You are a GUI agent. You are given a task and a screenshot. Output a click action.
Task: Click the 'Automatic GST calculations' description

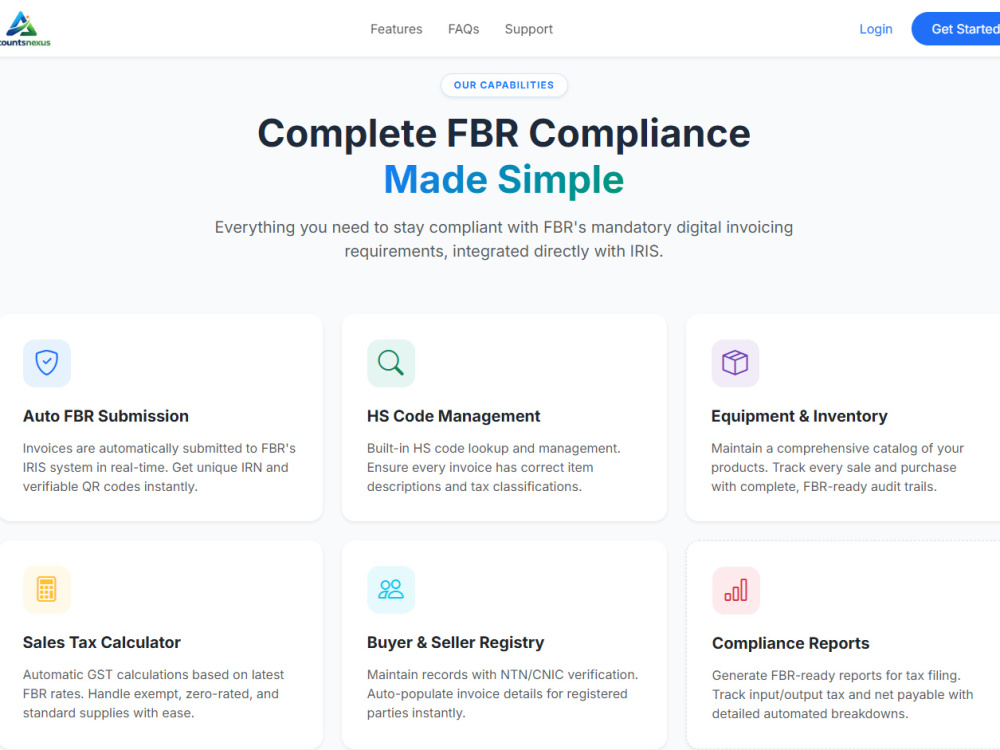click(154, 694)
